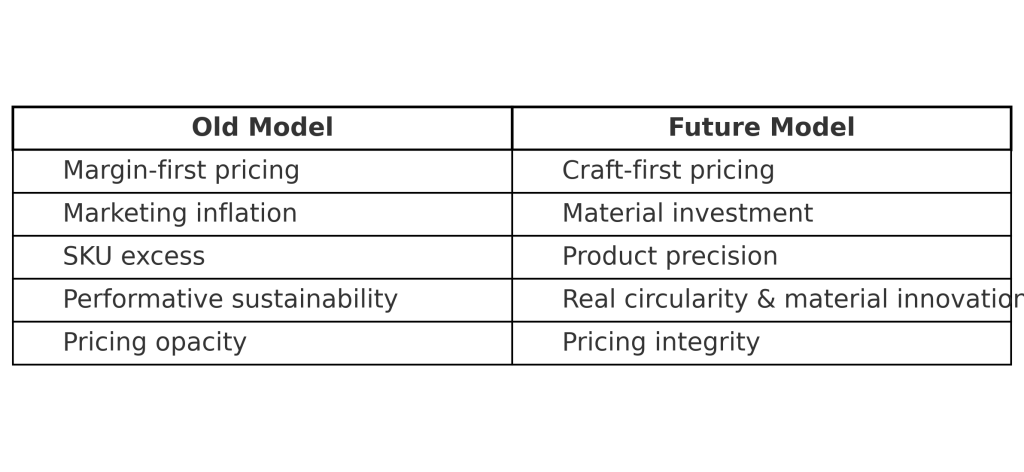Select the "Pricing integrity" cell
1024x472 pixels.
click(661, 343)
